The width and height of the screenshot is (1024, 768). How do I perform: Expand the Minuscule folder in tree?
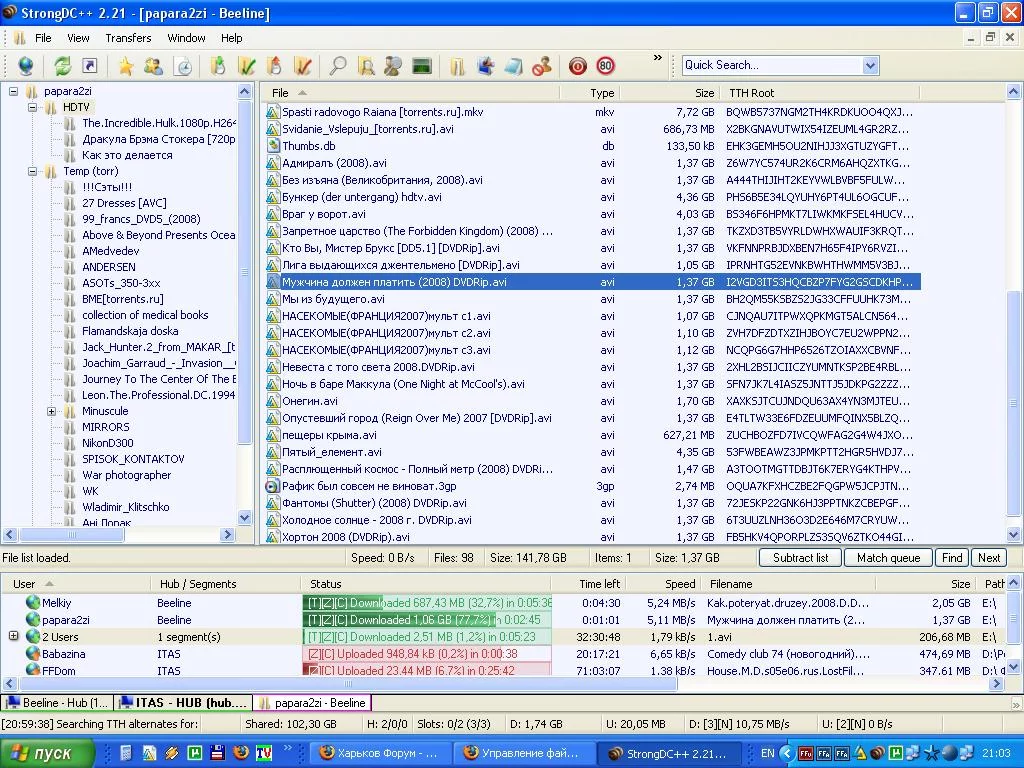click(x=52, y=411)
